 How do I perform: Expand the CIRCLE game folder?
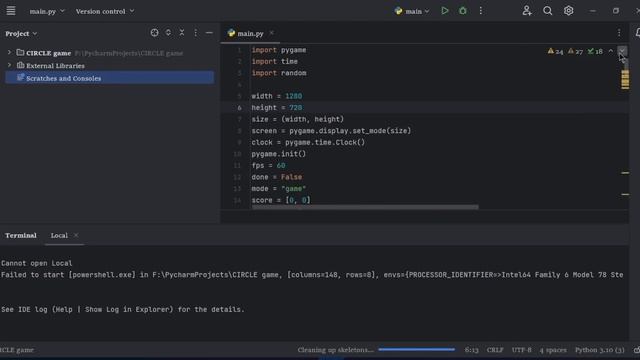(9, 53)
